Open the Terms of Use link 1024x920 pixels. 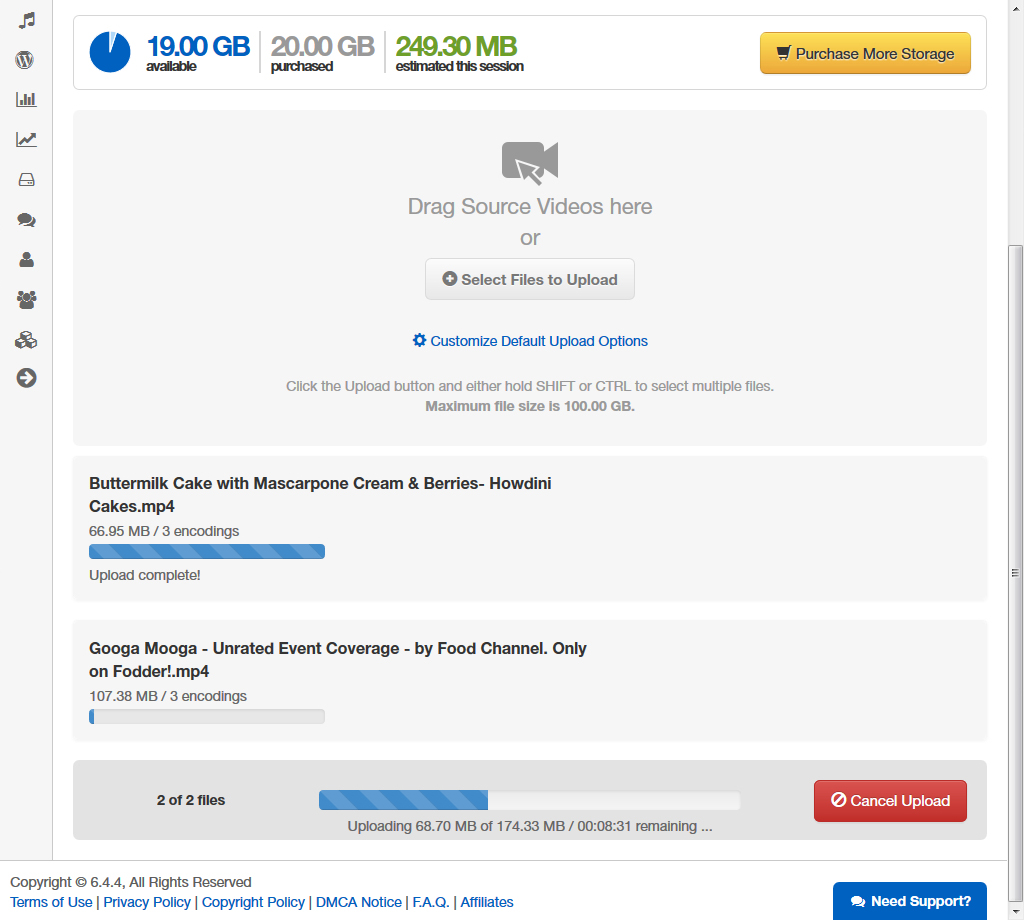tap(51, 902)
